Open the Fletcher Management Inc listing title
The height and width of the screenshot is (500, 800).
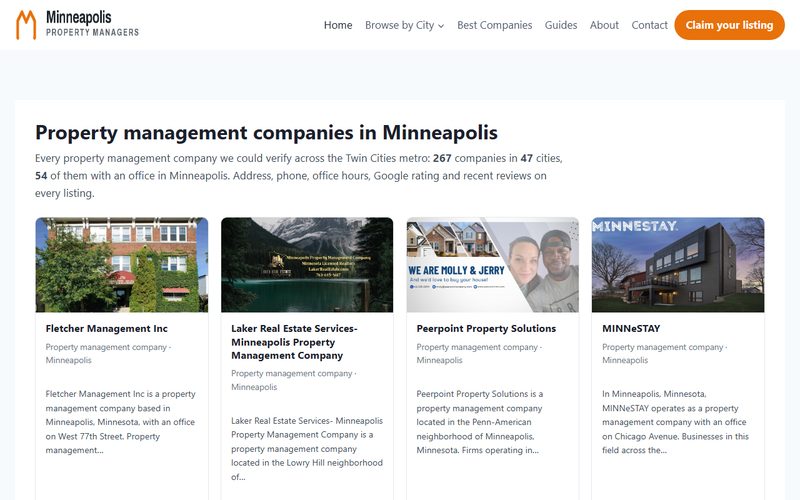(x=107, y=329)
